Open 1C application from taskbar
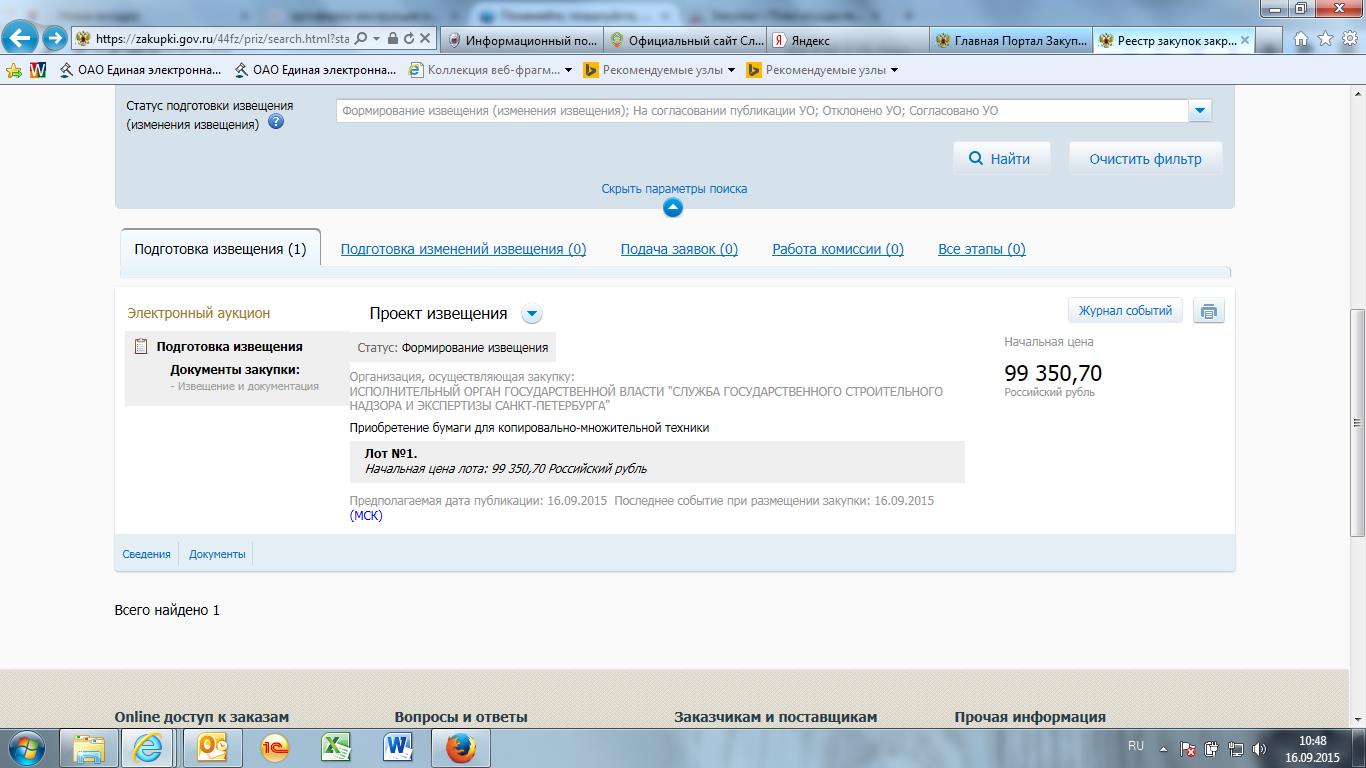This screenshot has height=768, width=1366. click(x=274, y=747)
